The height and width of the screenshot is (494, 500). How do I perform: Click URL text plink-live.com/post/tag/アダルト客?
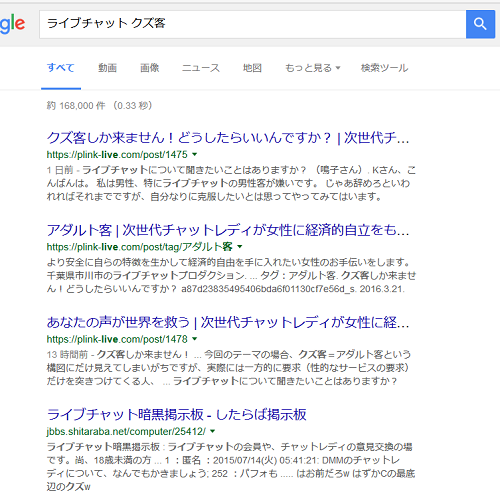139,247
